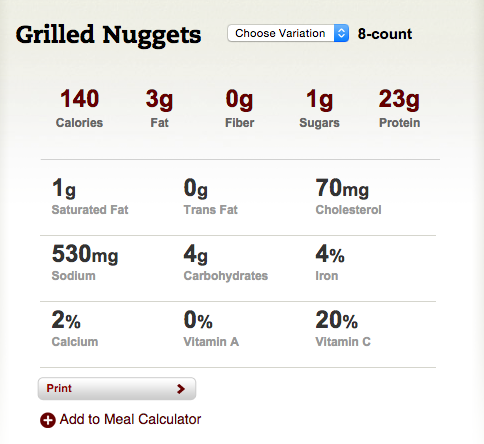This screenshot has height=444, width=484.
Task: Click the red arrow icon on Print button
Action: (181, 389)
